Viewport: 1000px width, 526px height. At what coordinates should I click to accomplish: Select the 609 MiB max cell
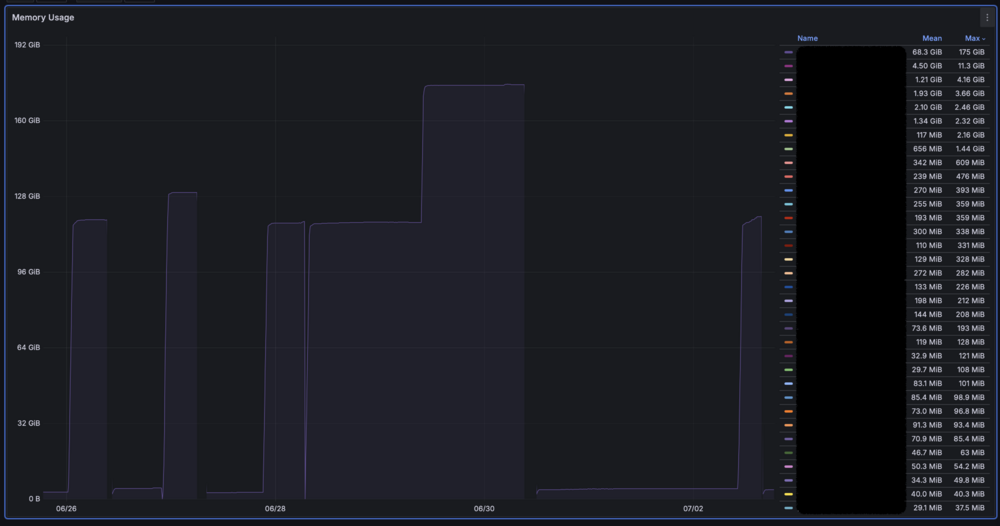click(x=970, y=163)
